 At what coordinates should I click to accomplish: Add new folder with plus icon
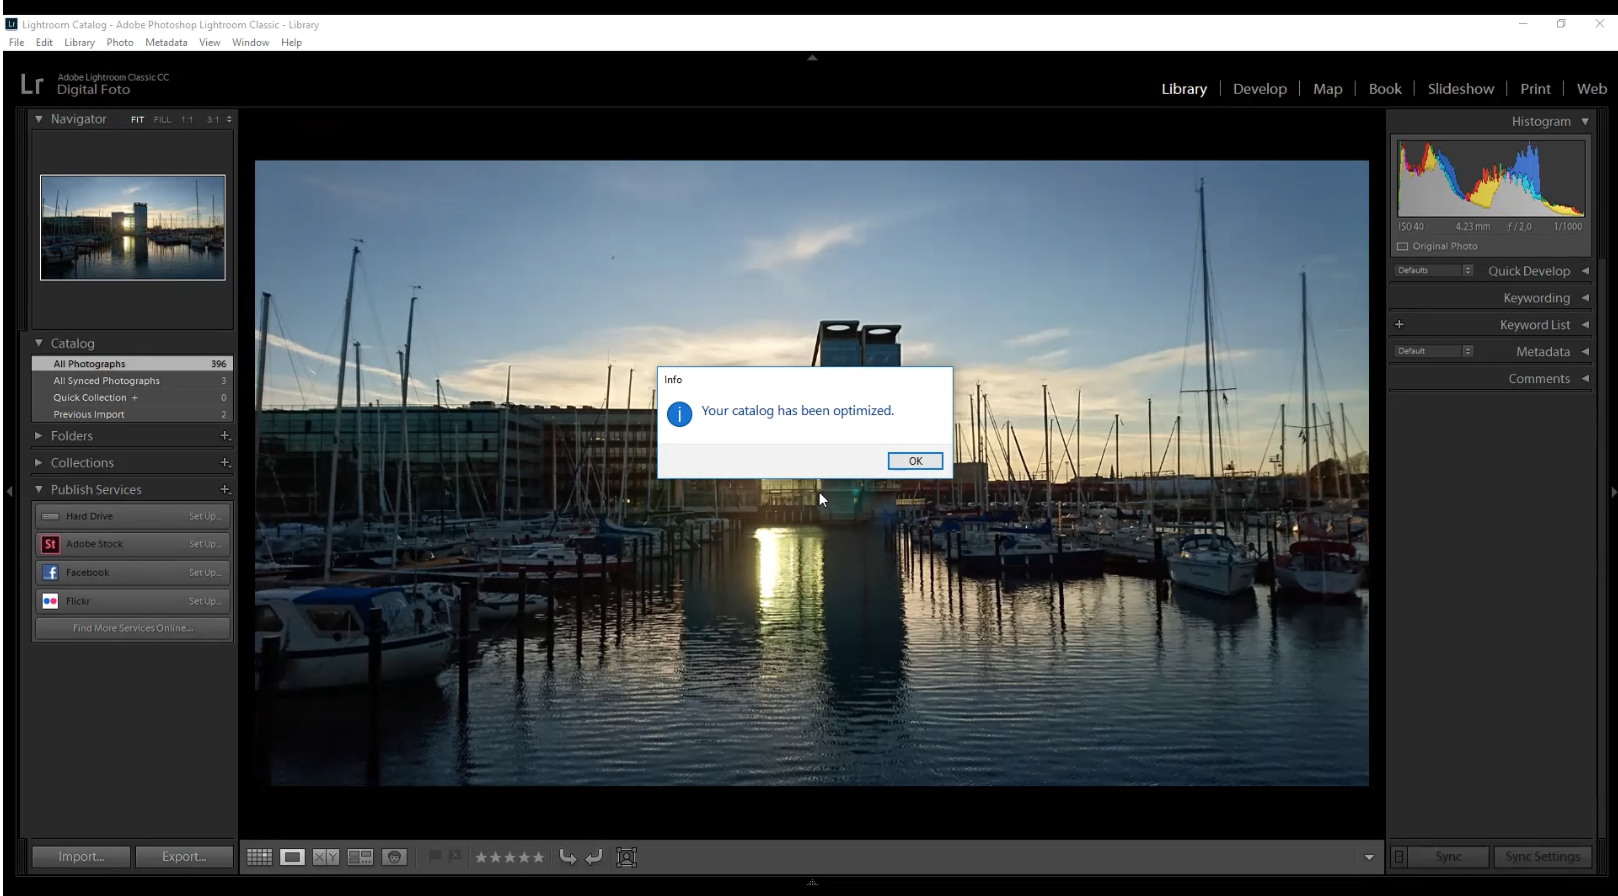pos(225,436)
